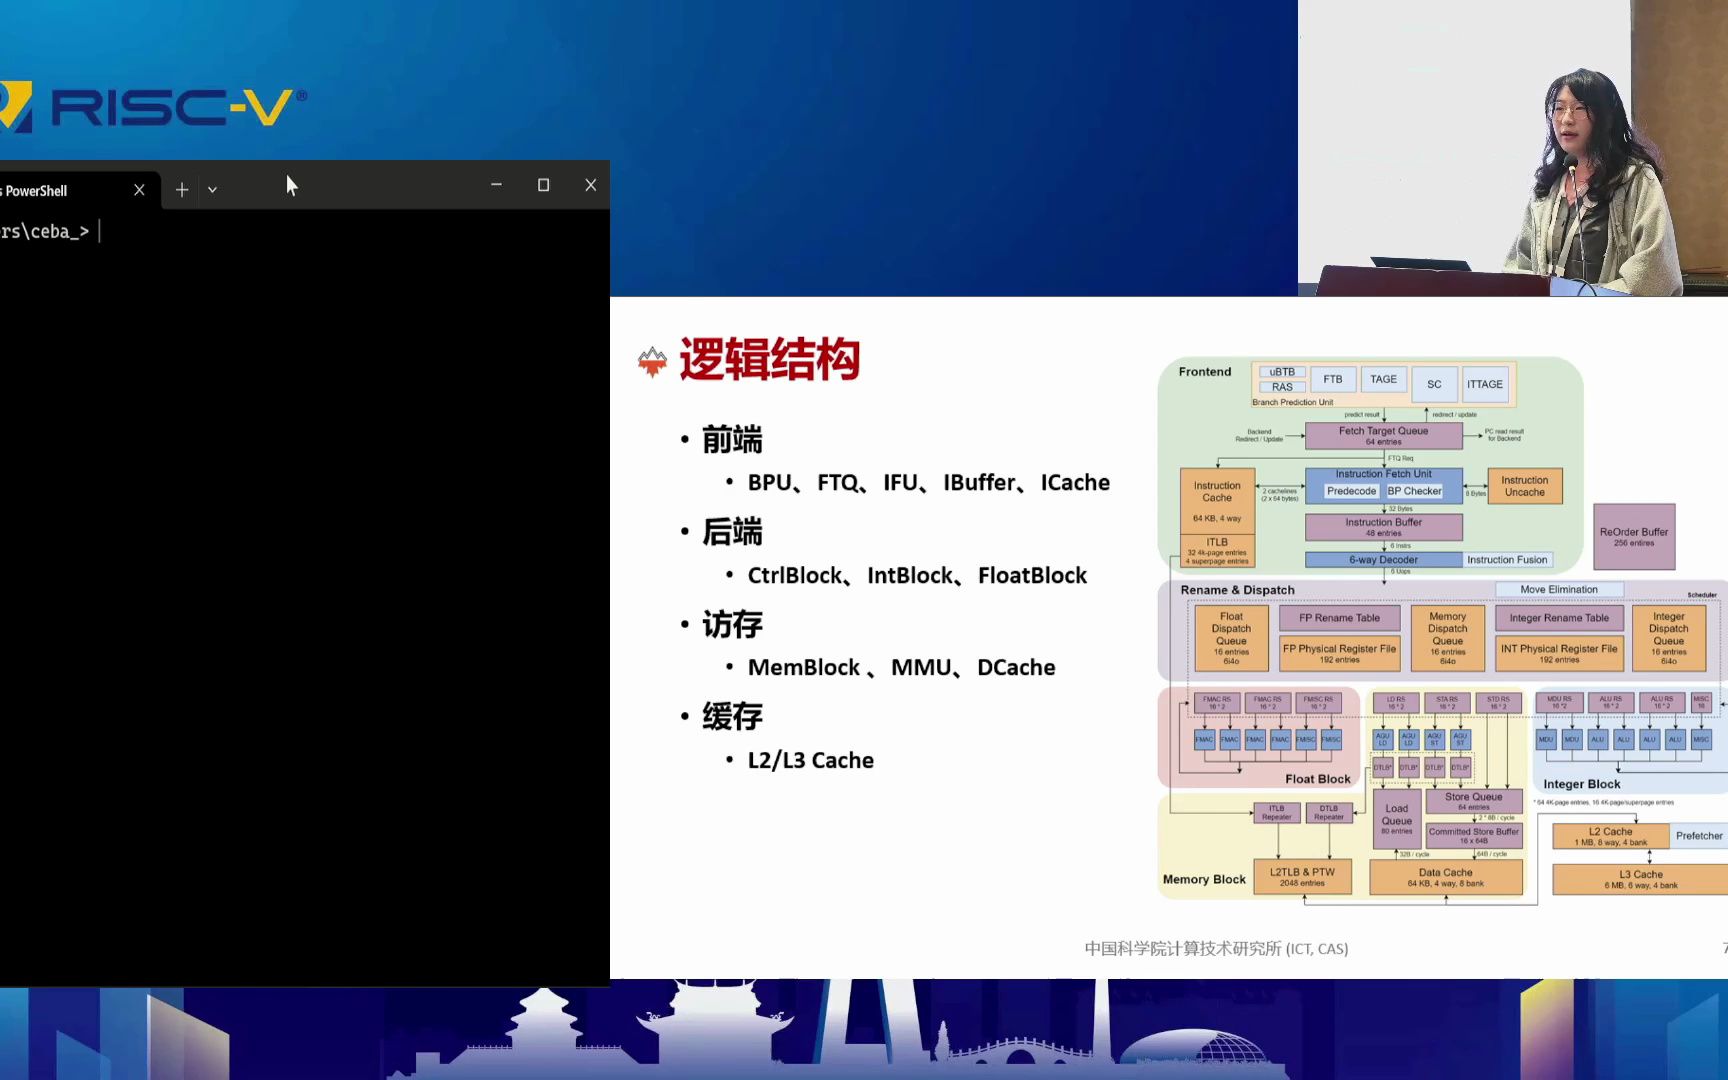This screenshot has width=1728, height=1080.
Task: Click the Integer Block label
Action: [x=1582, y=784]
